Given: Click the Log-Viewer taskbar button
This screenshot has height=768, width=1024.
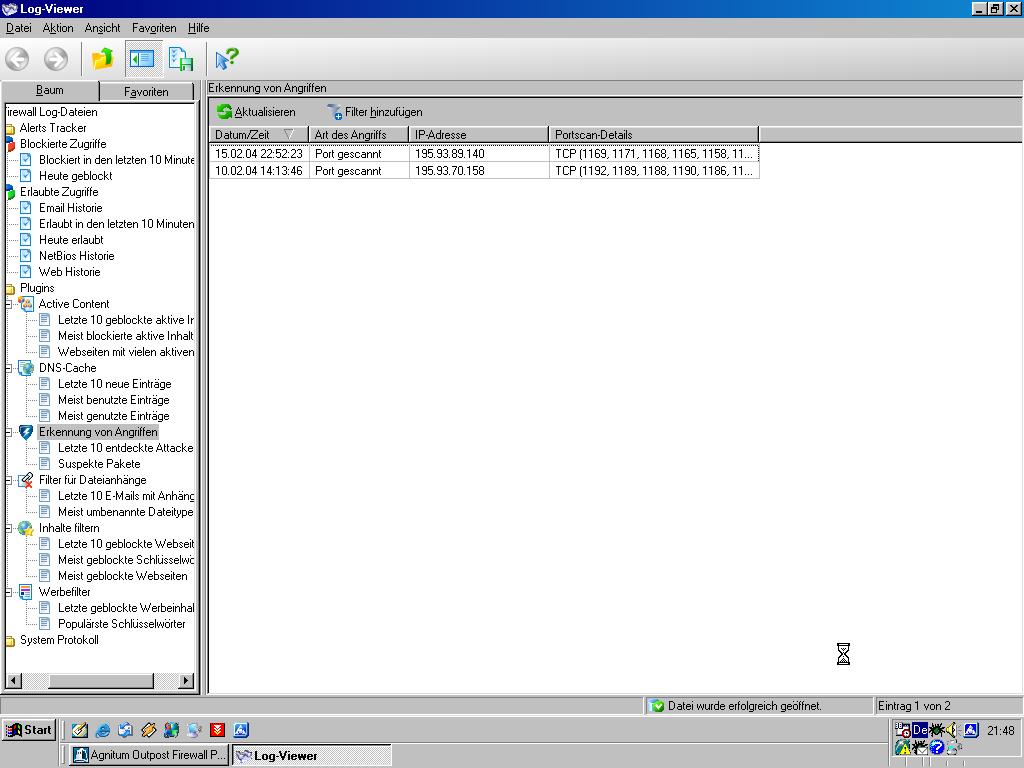Looking at the screenshot, I should pos(312,755).
